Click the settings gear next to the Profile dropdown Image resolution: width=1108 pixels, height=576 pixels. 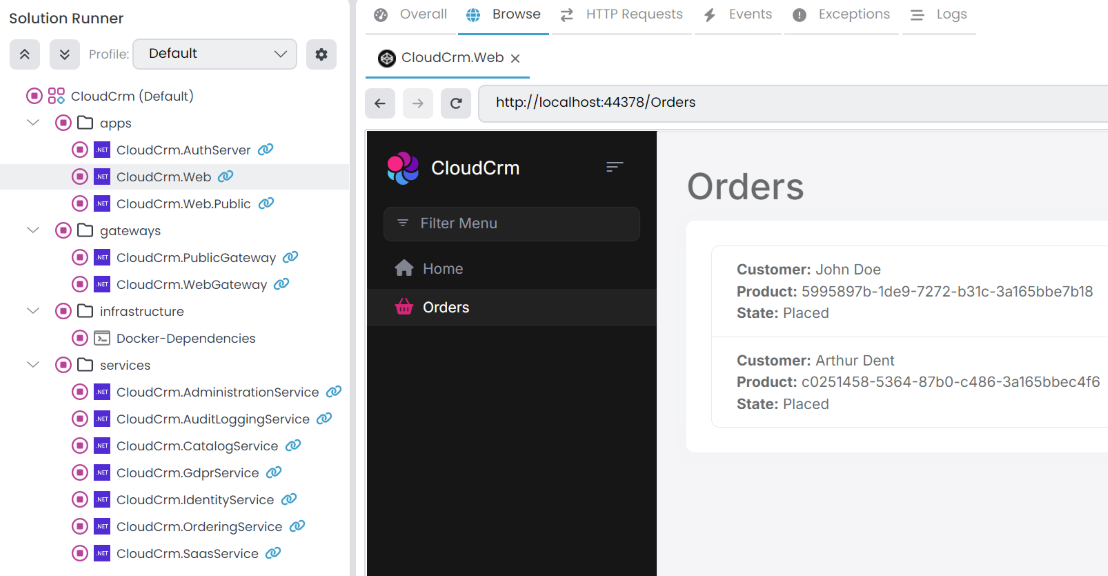321,54
